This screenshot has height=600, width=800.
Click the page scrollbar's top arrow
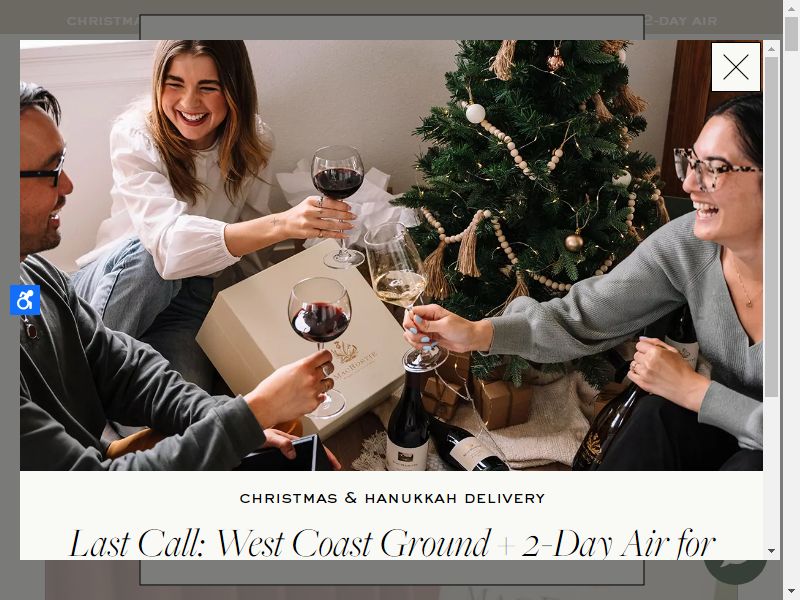(x=791, y=8)
